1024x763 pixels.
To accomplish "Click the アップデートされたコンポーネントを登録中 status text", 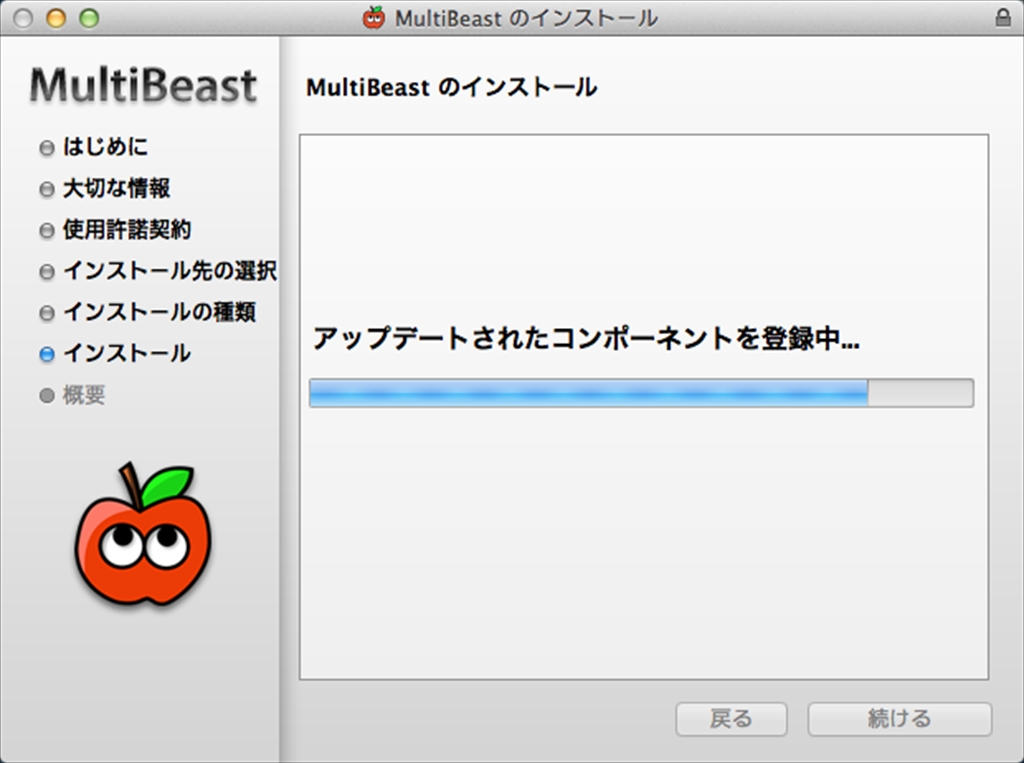I will [586, 338].
